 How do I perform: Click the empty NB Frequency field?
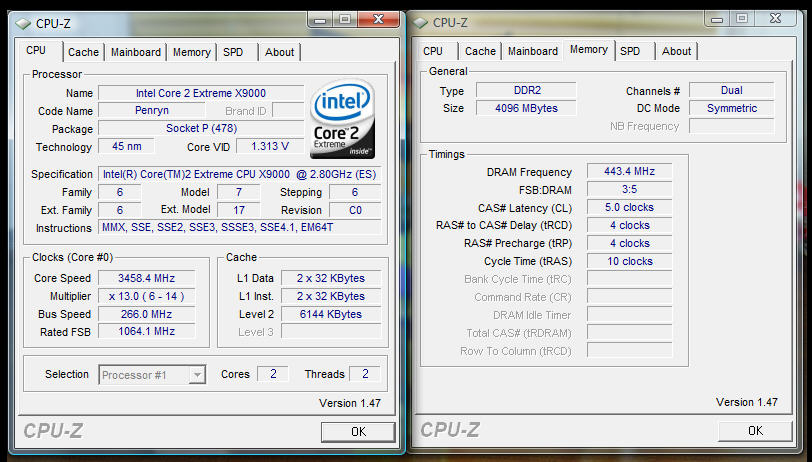[x=732, y=126]
